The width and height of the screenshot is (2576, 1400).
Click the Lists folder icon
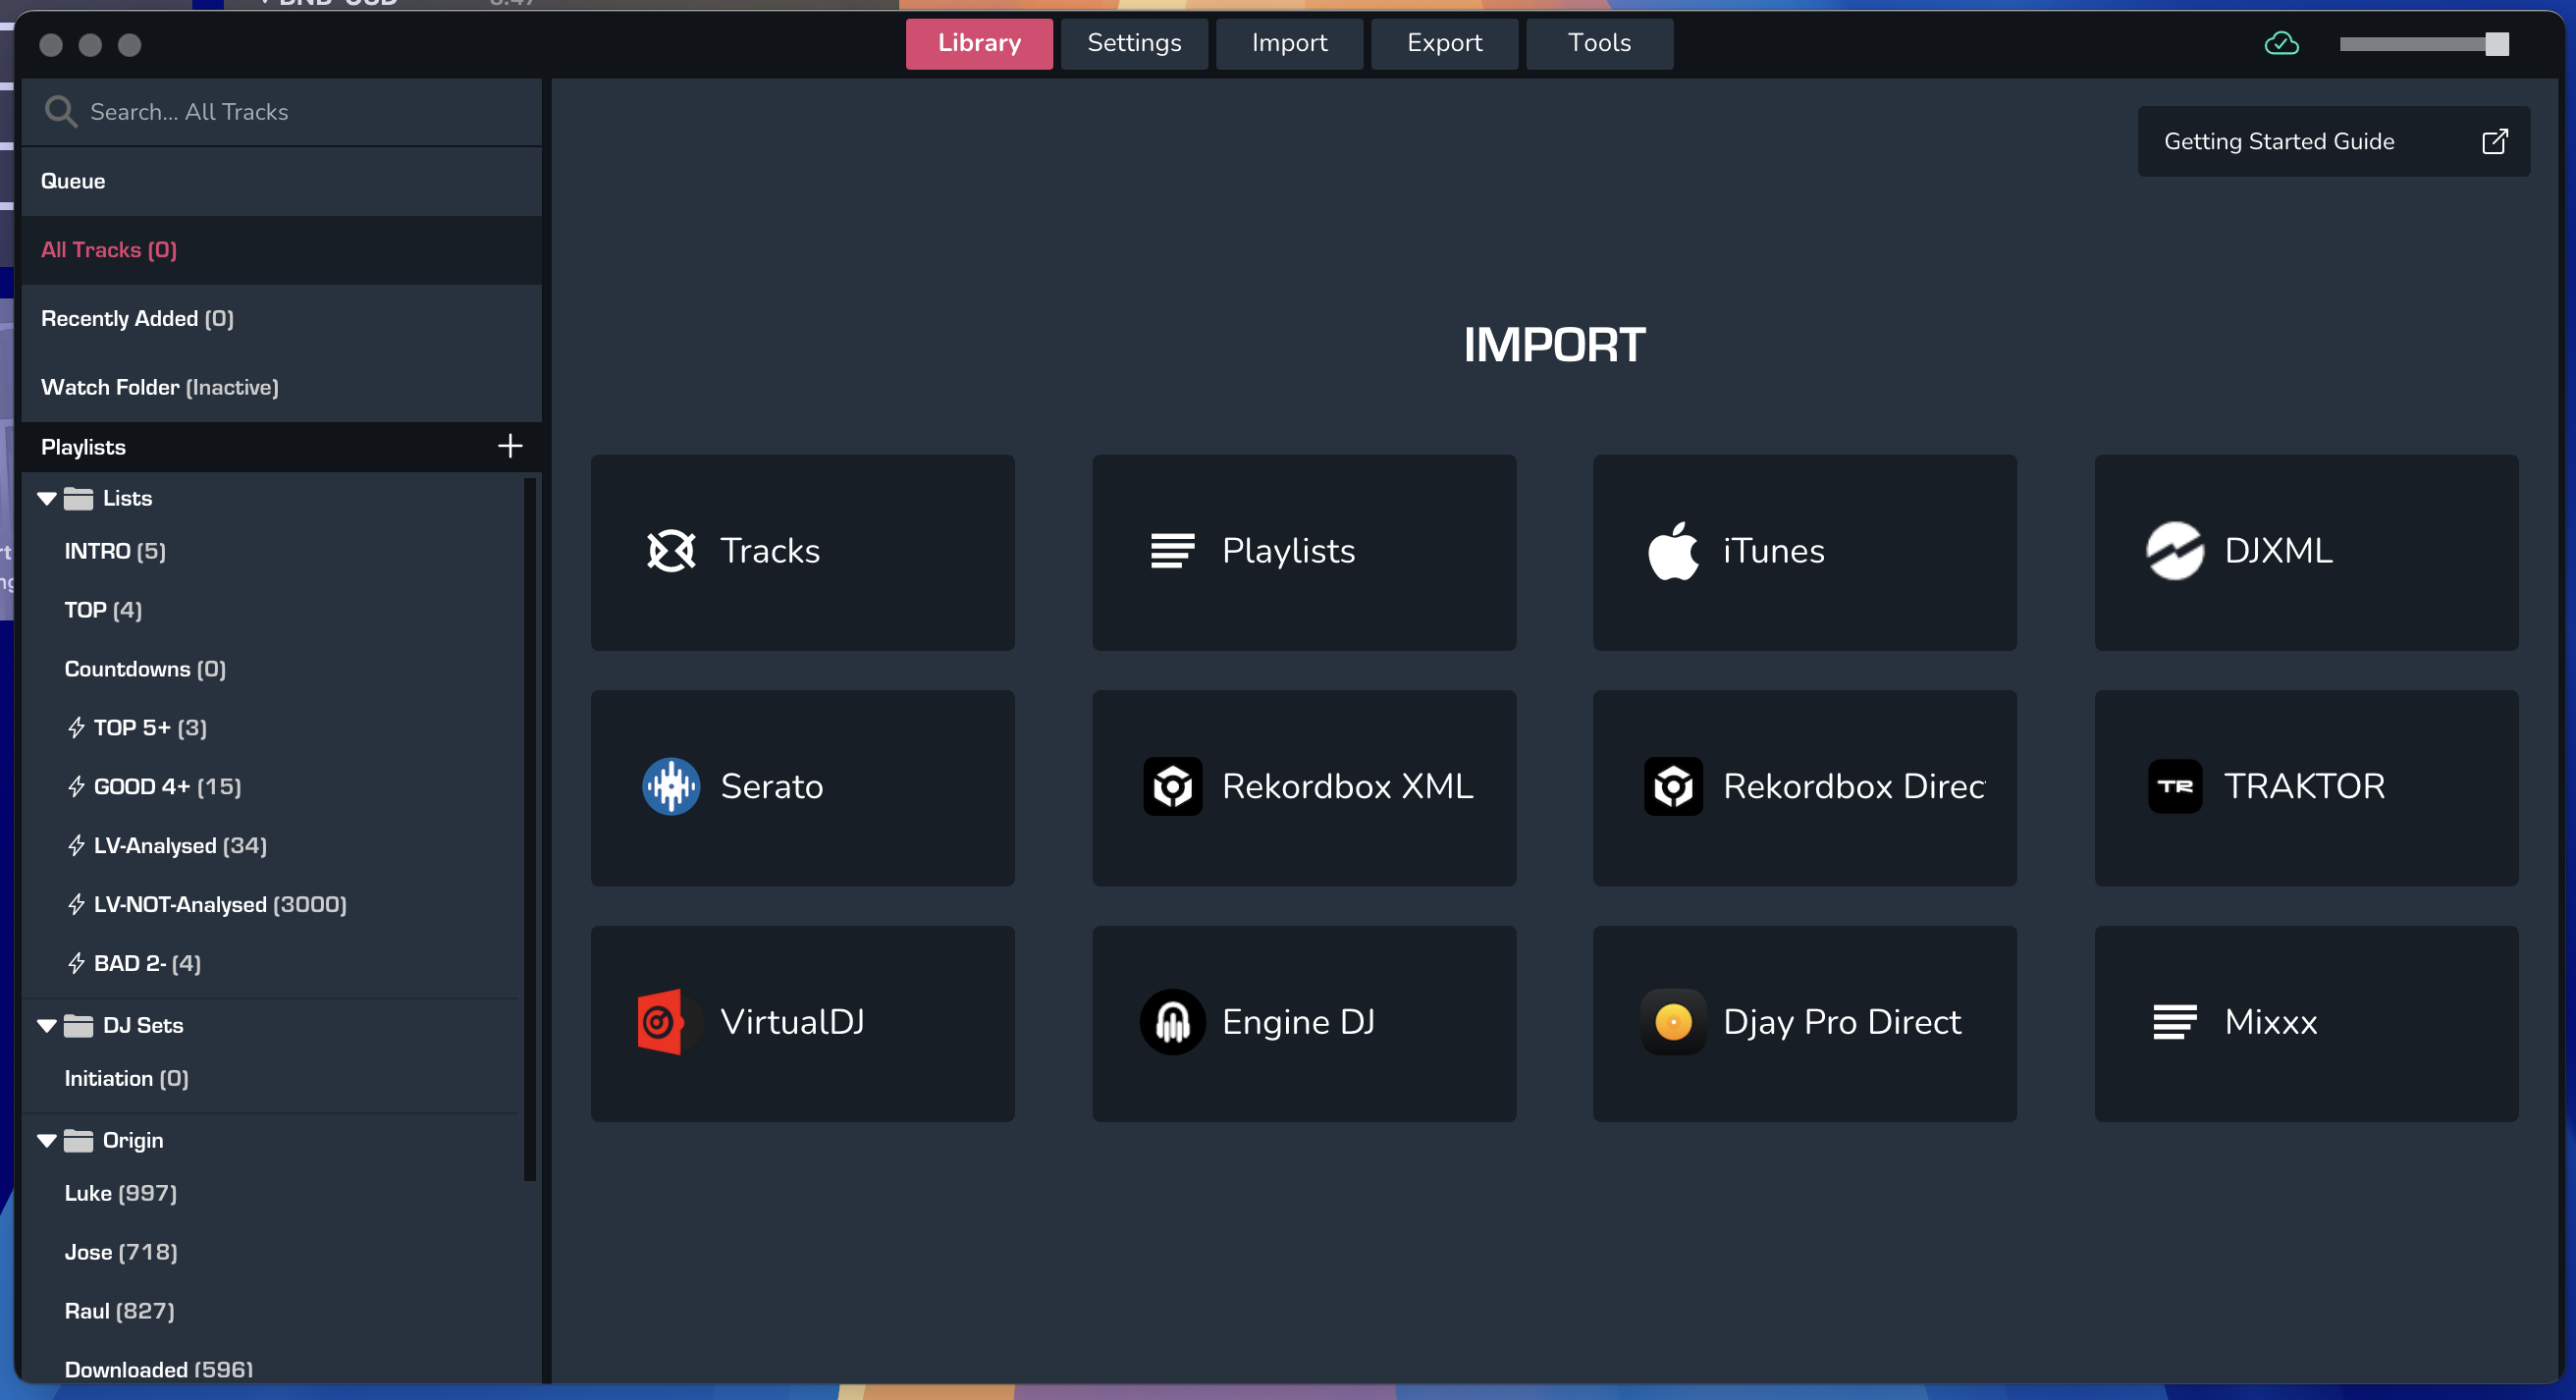pos(78,499)
